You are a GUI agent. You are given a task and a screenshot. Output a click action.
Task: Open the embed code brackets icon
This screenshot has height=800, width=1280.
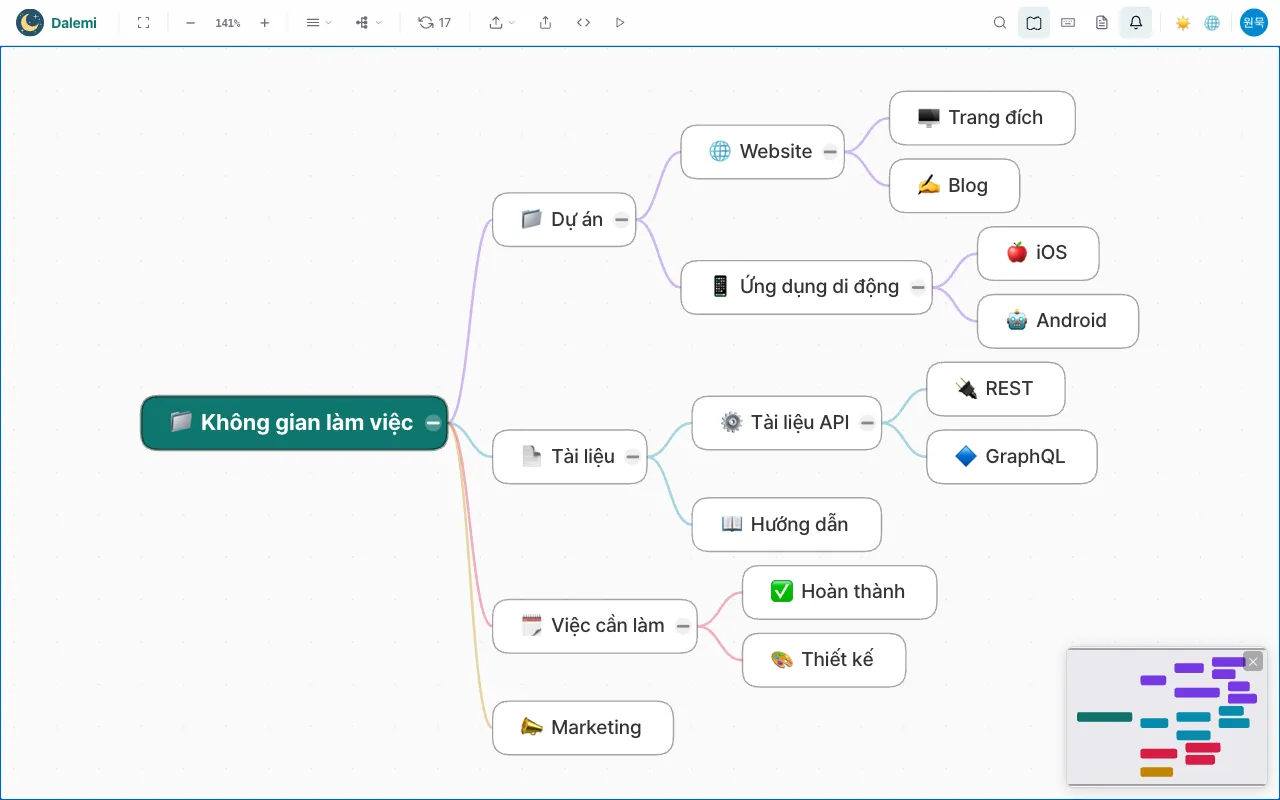pyautogui.click(x=583, y=22)
